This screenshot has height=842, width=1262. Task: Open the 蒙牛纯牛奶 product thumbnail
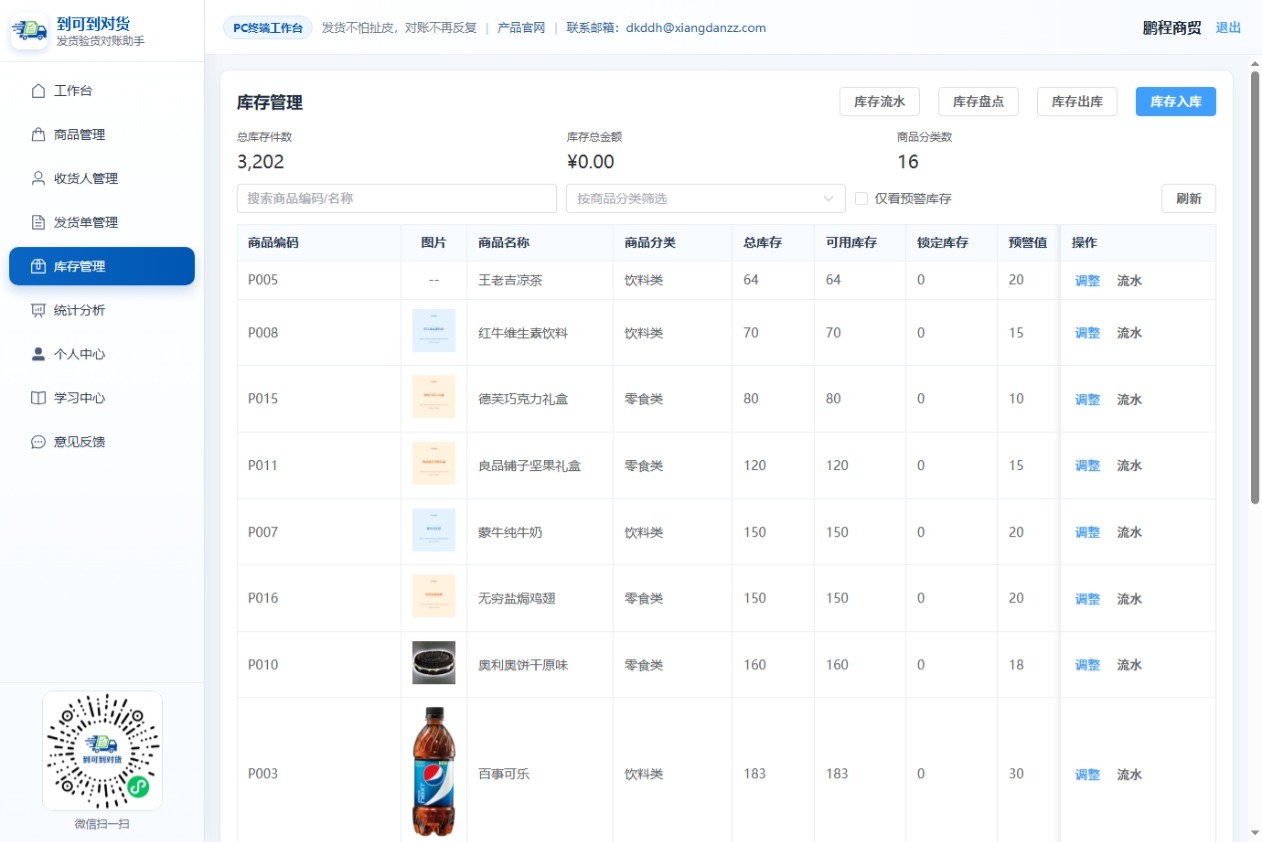pos(434,530)
